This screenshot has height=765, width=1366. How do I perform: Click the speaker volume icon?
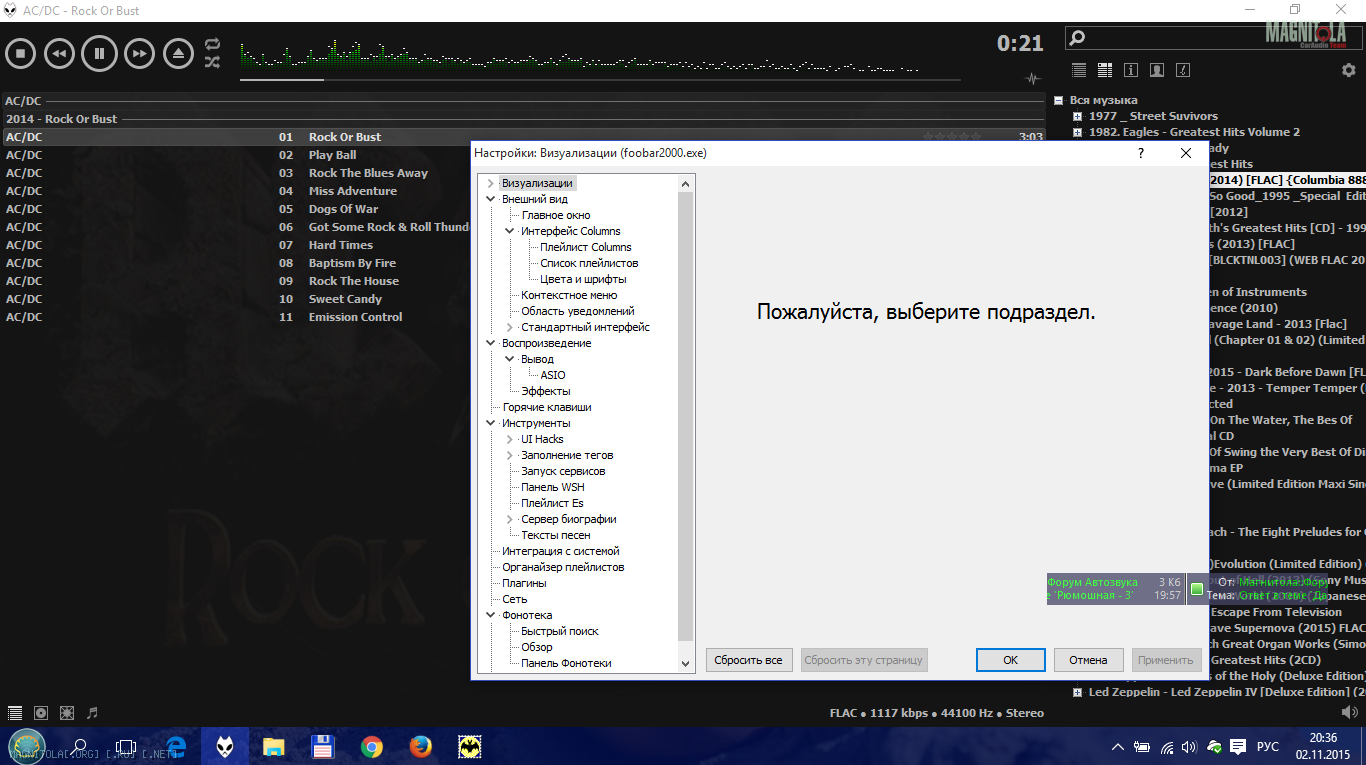tap(1349, 712)
